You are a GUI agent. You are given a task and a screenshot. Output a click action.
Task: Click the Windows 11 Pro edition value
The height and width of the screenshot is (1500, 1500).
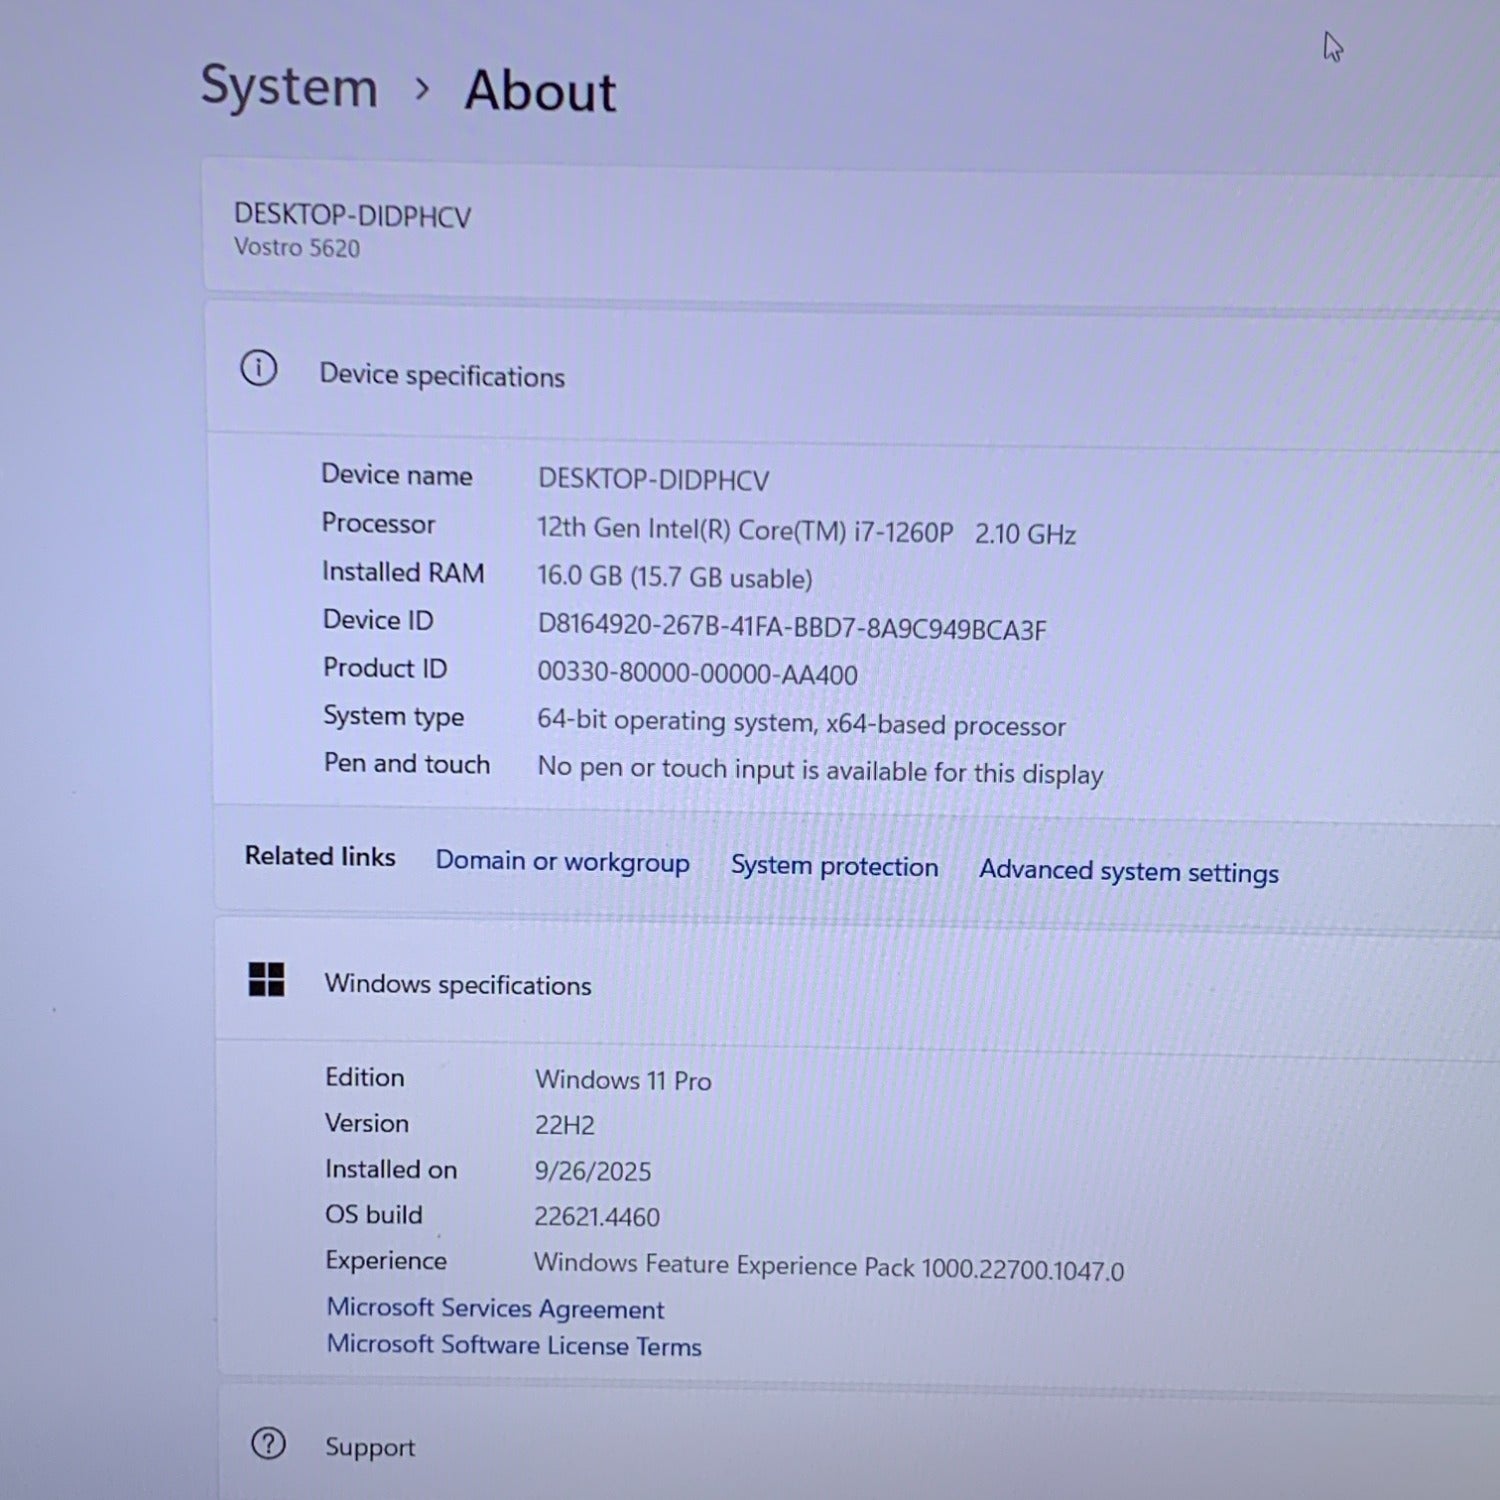623,1081
